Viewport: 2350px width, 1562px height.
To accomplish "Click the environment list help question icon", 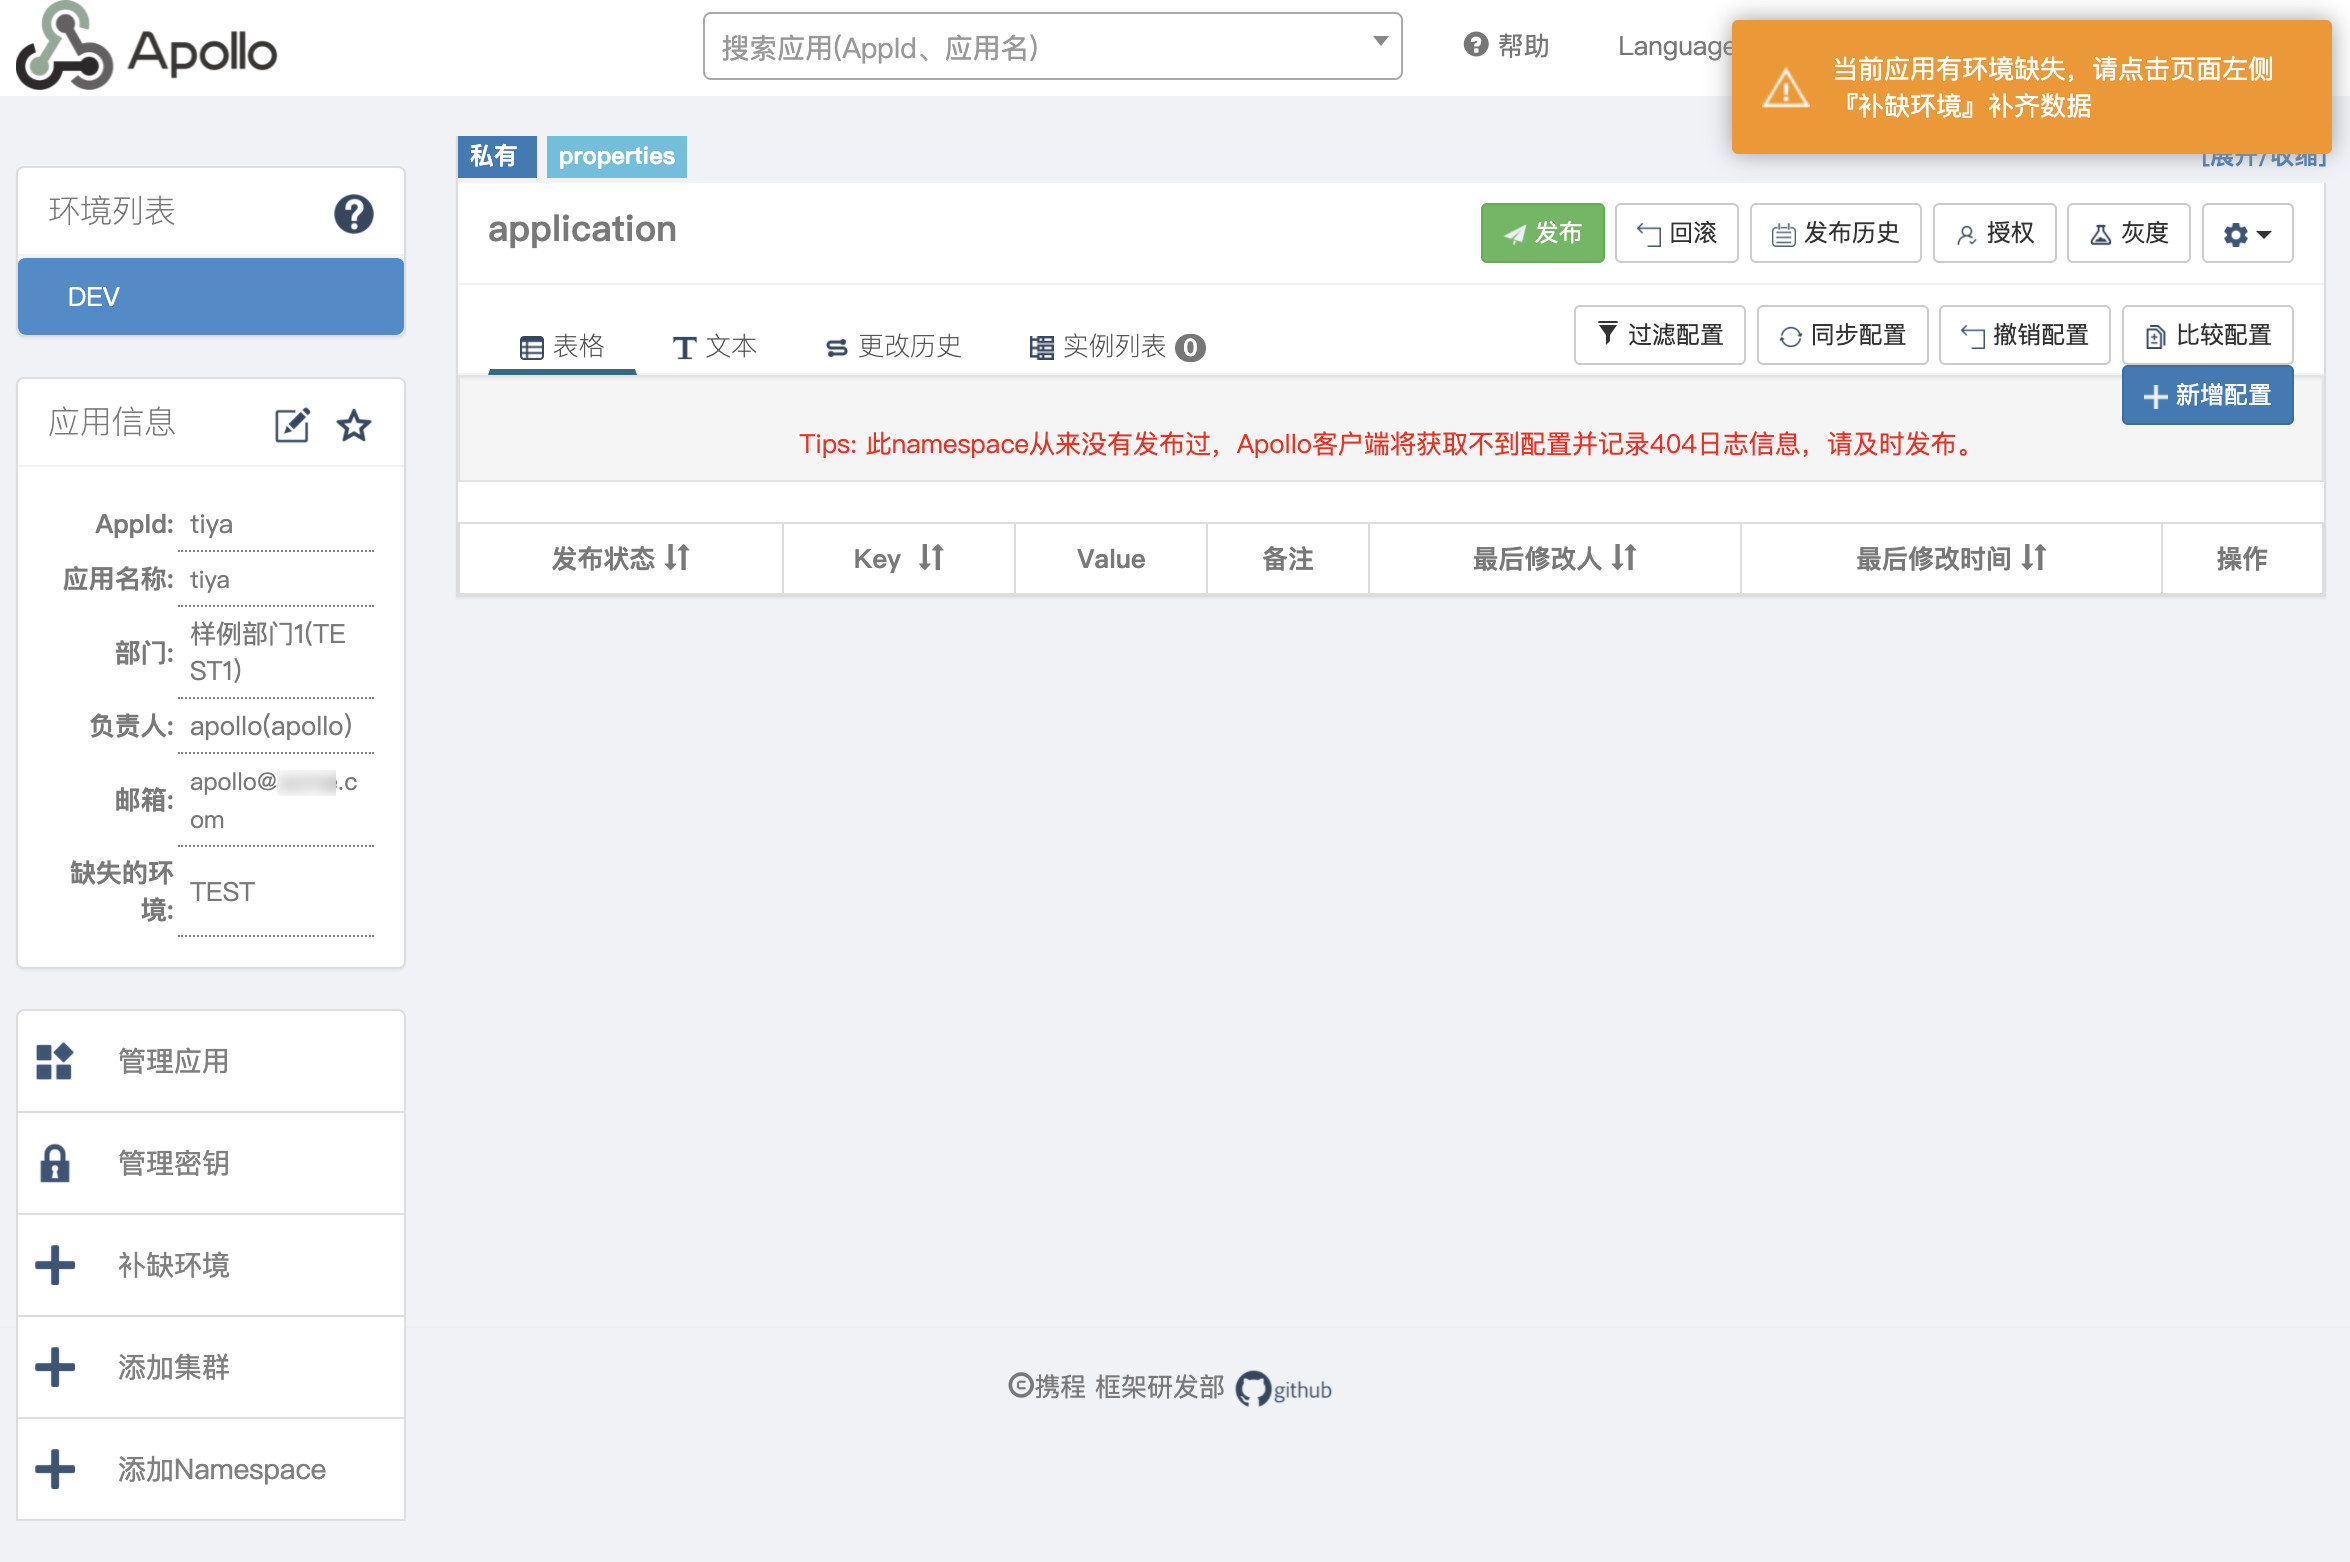I will pyautogui.click(x=353, y=214).
